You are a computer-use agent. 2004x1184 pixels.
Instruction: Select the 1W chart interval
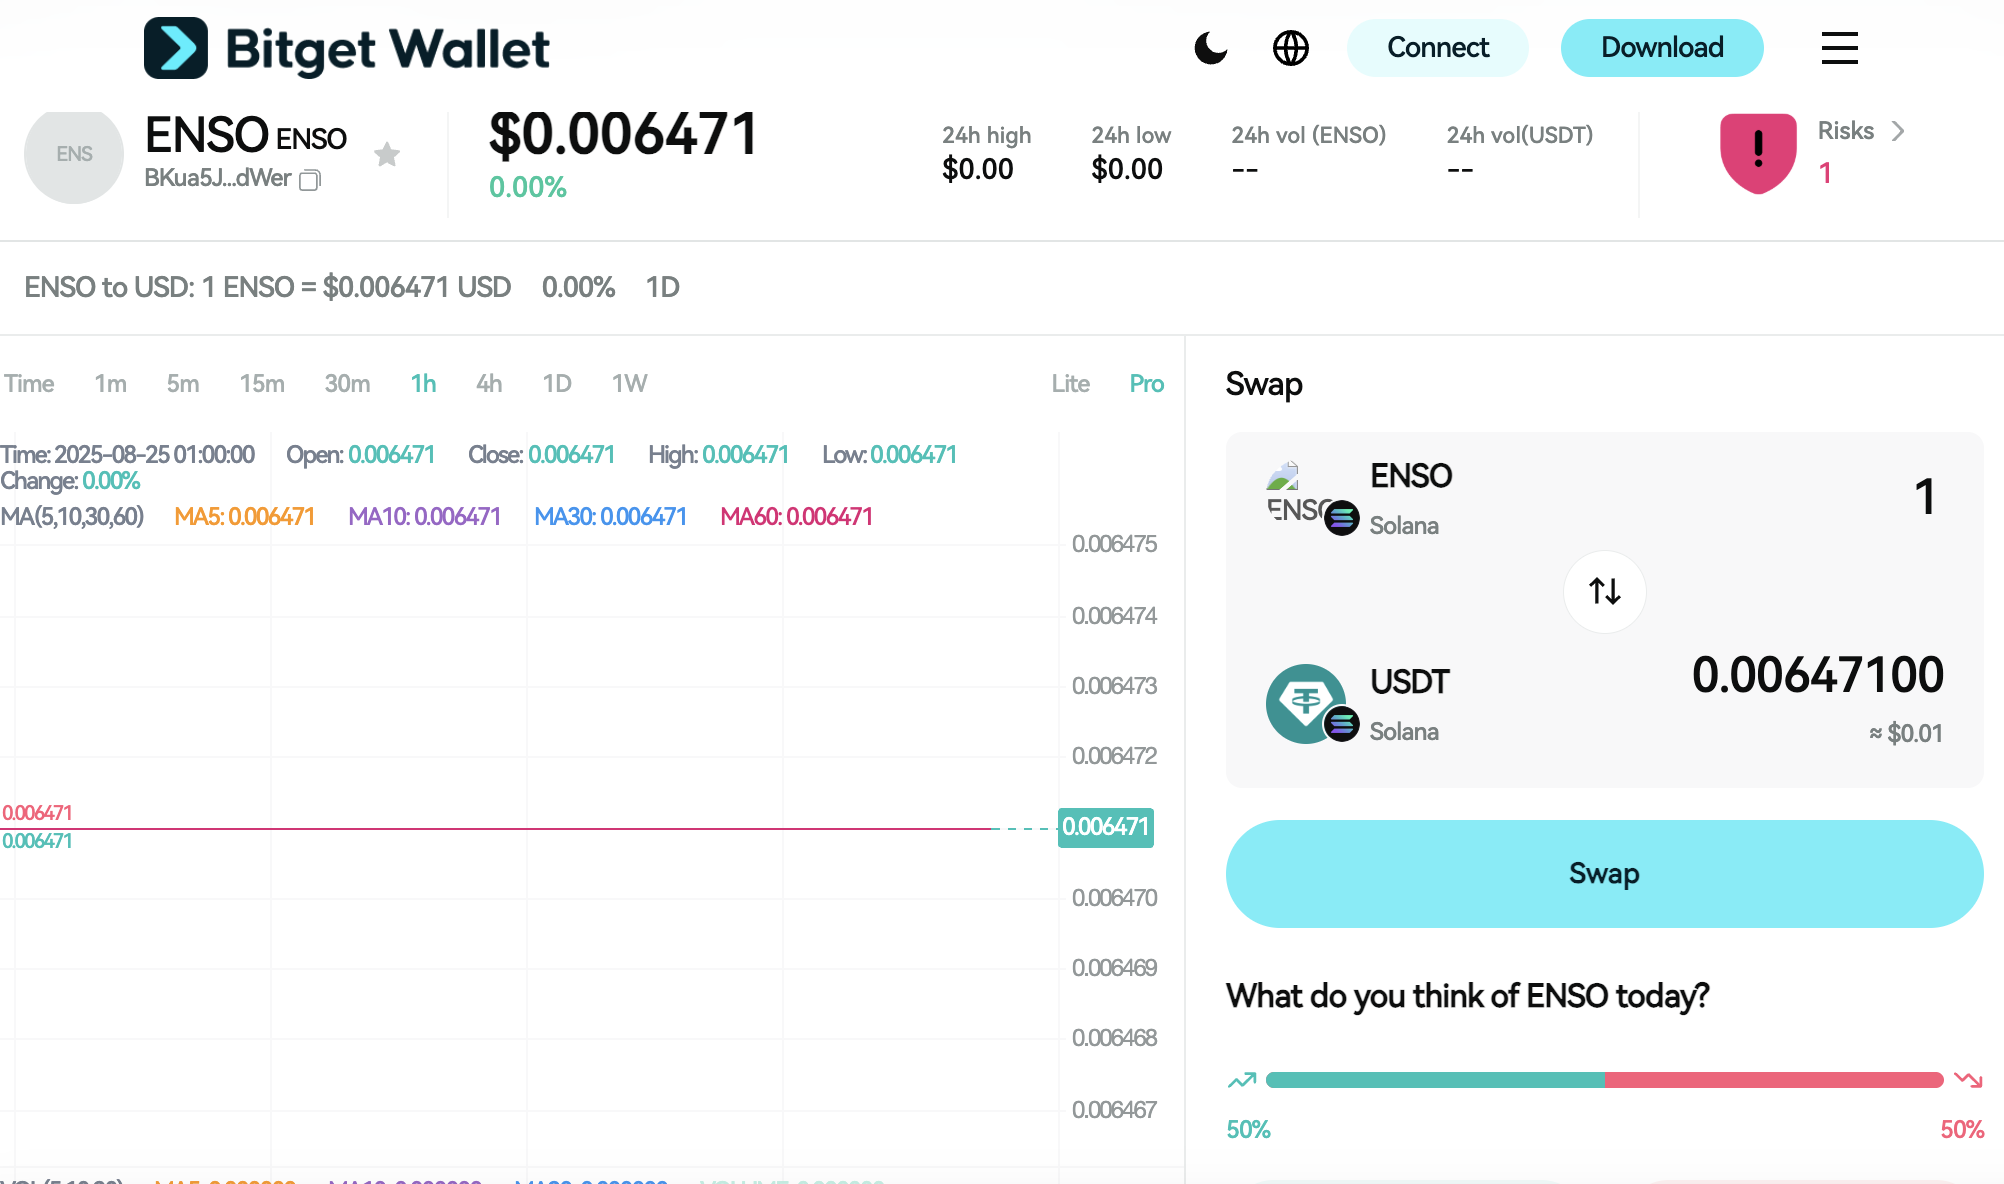tap(630, 384)
